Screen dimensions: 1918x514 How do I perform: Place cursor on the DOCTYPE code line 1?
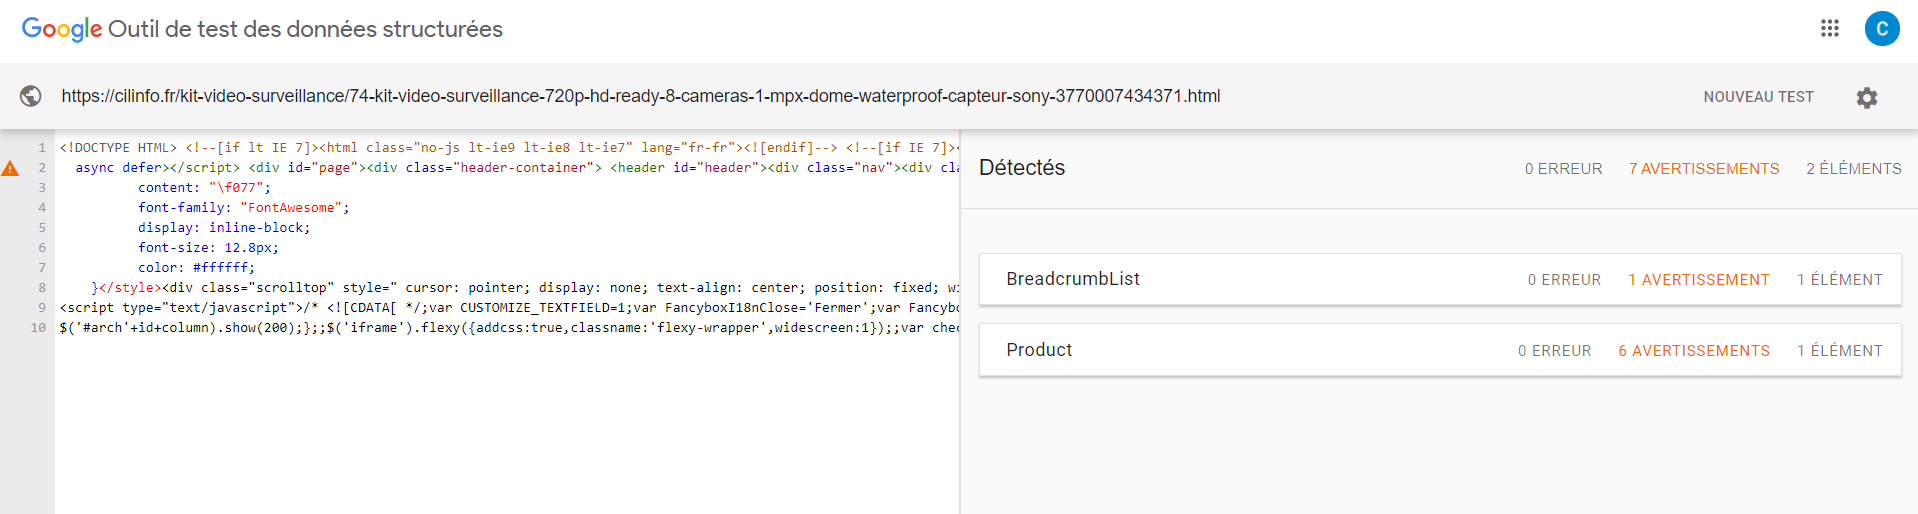507,148
